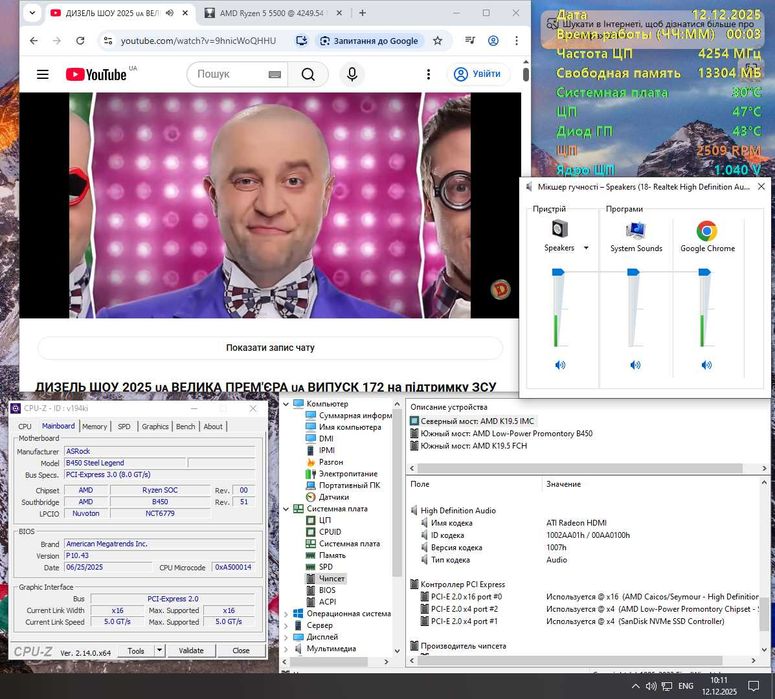Start voice search with the microphone icon
This screenshot has width=775, height=699.
[352, 74]
